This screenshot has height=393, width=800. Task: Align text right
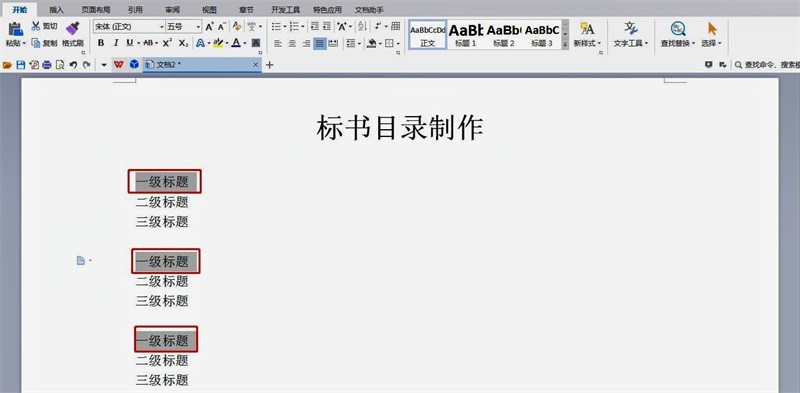coord(306,43)
